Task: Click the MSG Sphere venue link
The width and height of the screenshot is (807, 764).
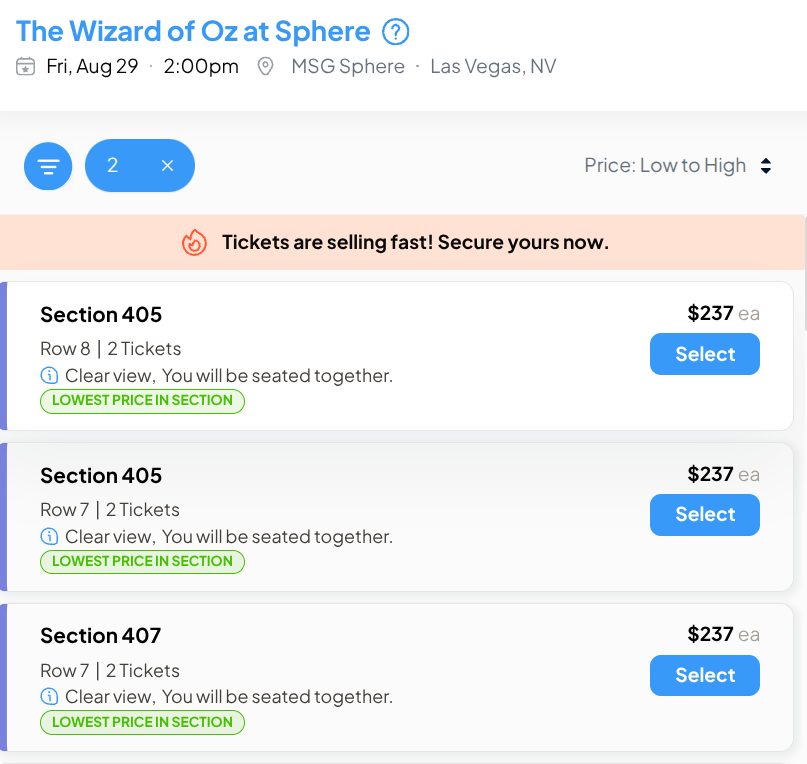Action: pyautogui.click(x=348, y=66)
